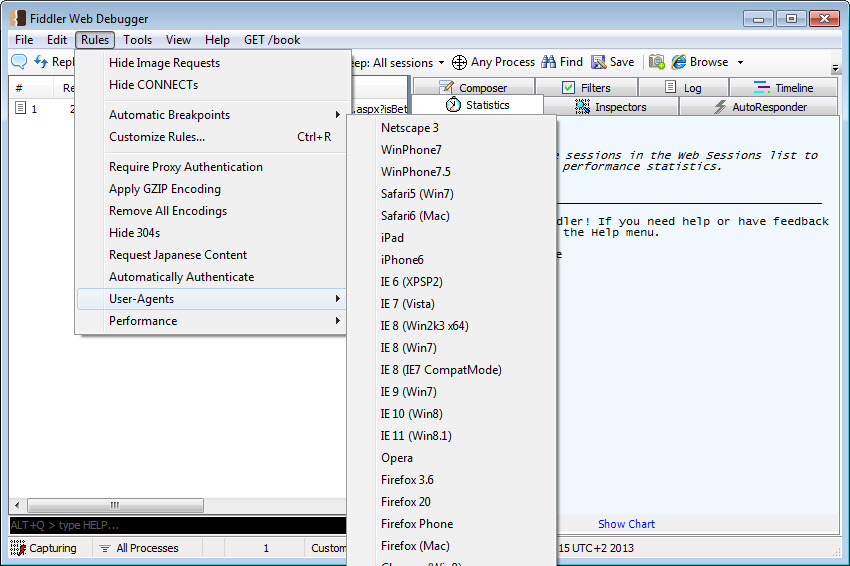Click the comment balloon toolbar icon
Viewport: 850px width, 566px height.
pos(19,62)
